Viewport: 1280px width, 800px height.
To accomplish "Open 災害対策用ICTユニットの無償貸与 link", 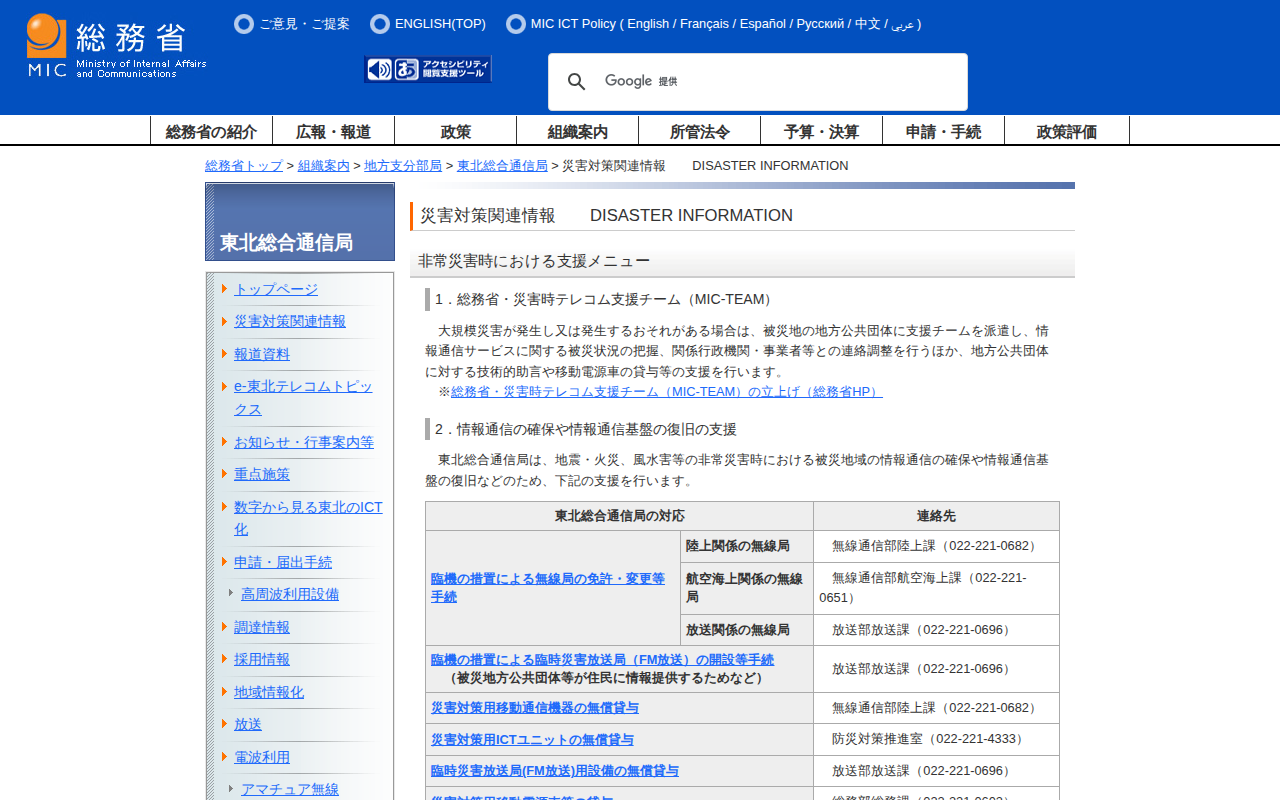I will point(532,740).
